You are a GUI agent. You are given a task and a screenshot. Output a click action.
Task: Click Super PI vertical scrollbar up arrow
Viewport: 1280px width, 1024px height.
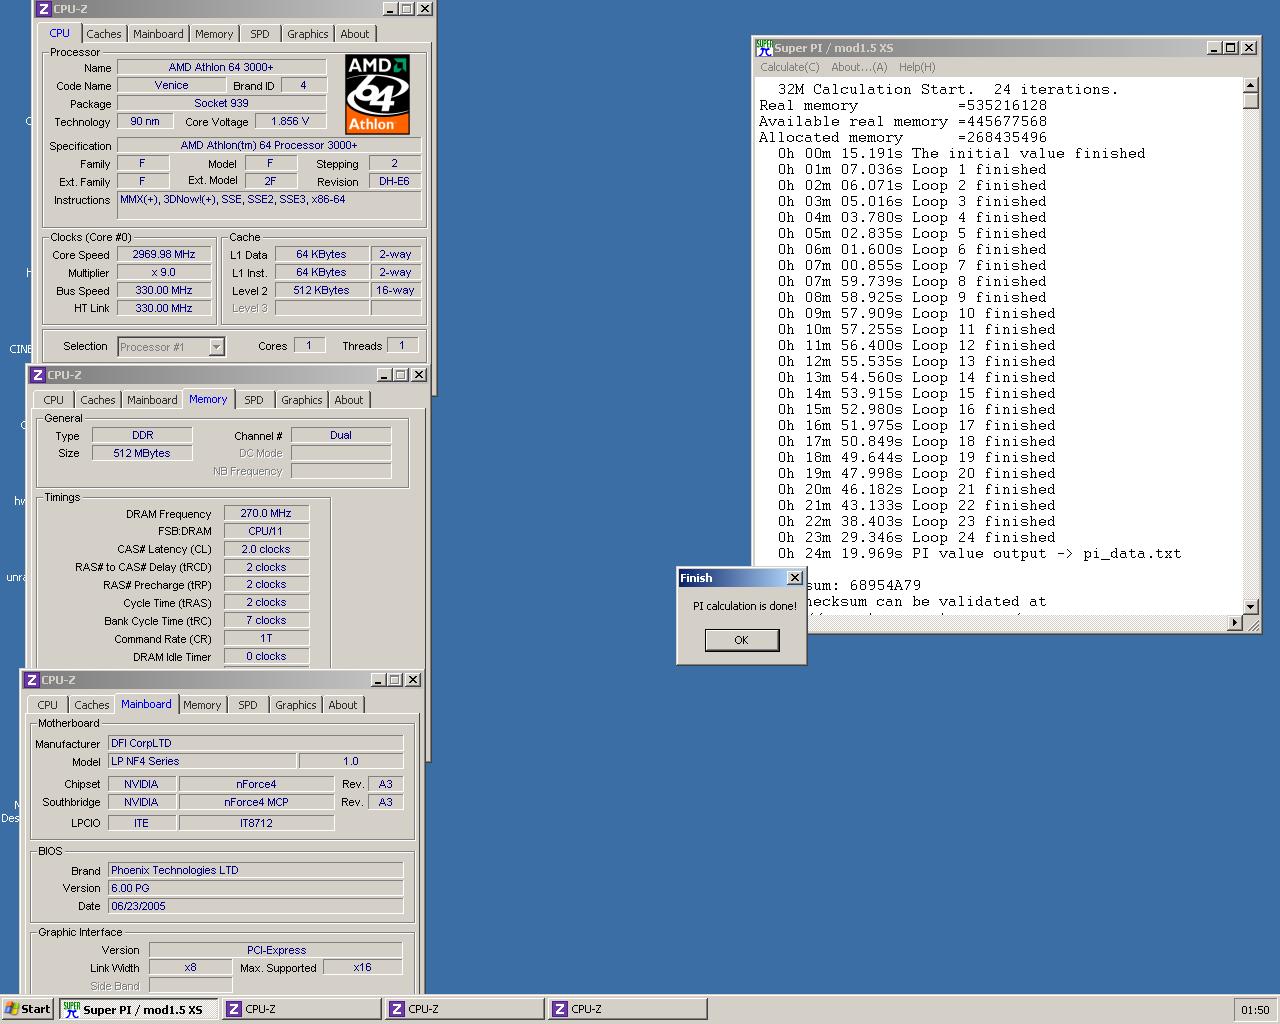1251,85
